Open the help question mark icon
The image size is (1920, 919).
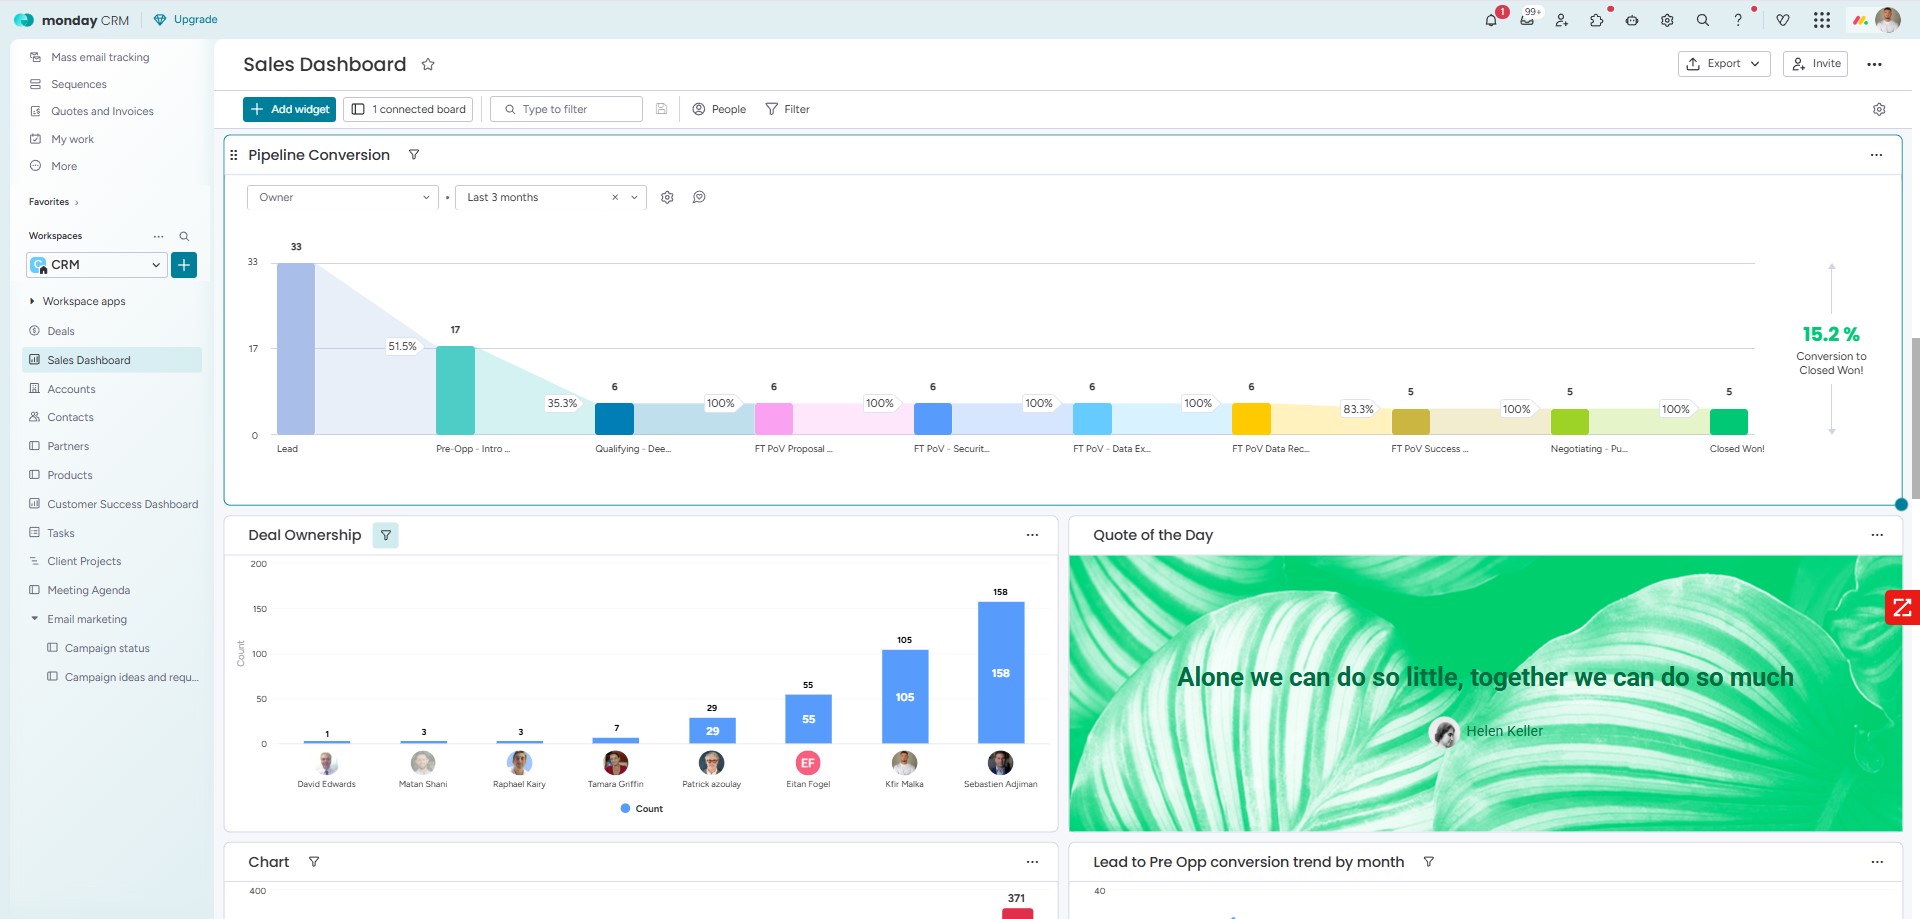[x=1738, y=20]
